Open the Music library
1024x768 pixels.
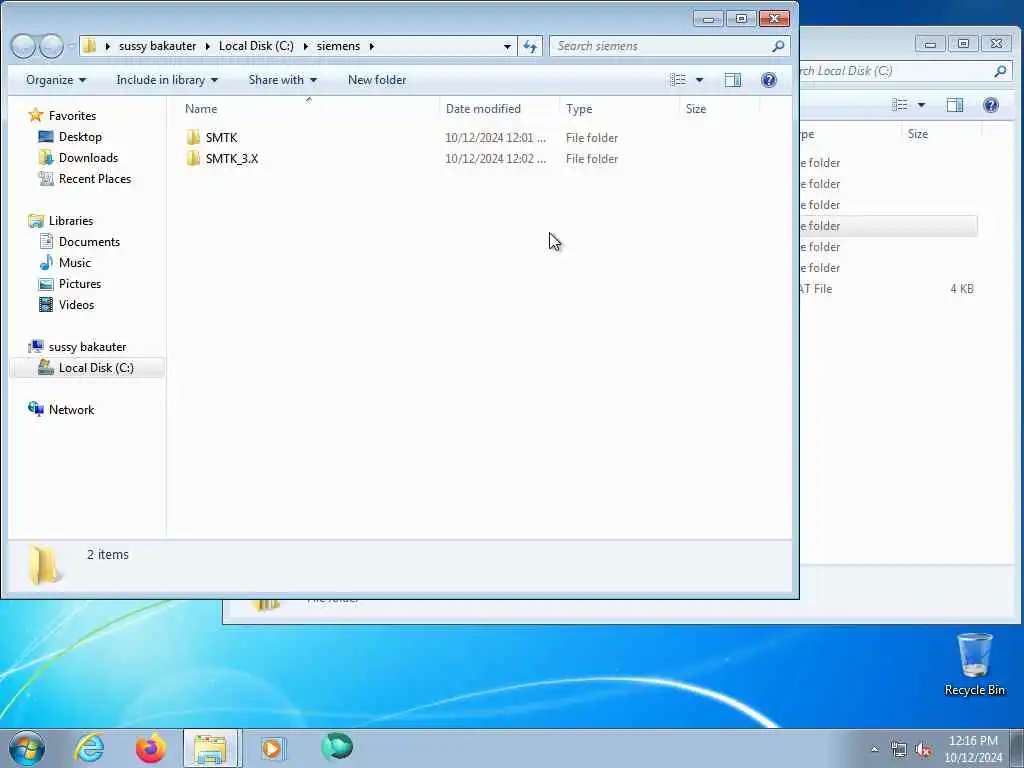(74, 263)
